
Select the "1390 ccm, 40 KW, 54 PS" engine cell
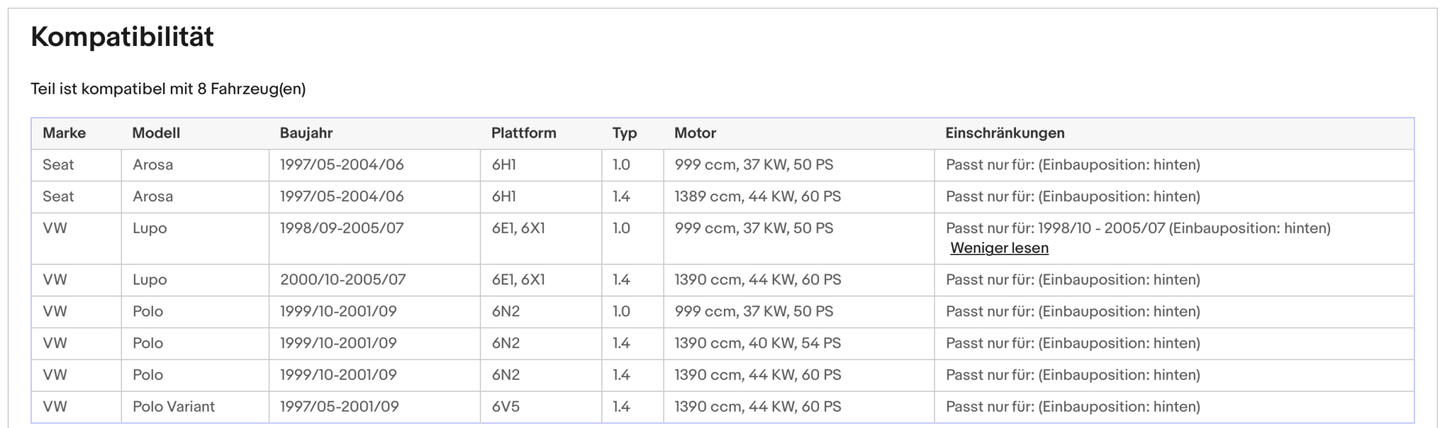757,343
